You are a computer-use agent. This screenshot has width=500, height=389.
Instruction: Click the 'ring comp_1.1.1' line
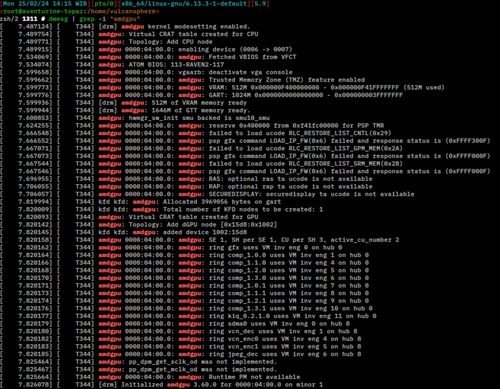coord(289,293)
